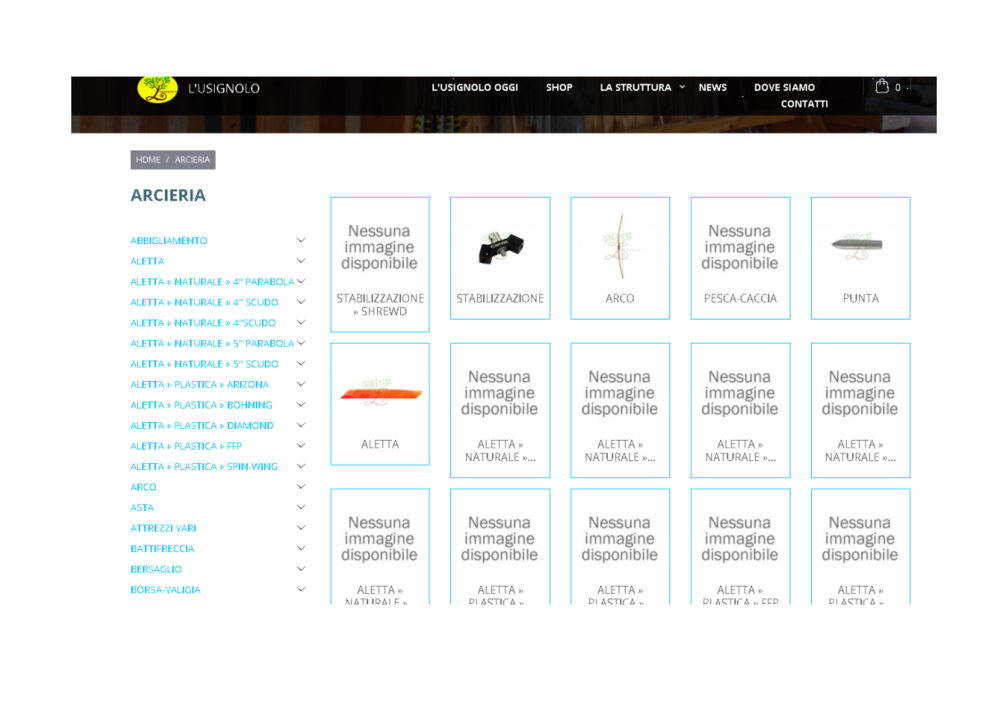Open the ARCO bow image card
The height and width of the screenshot is (706, 1000).
coord(620,258)
